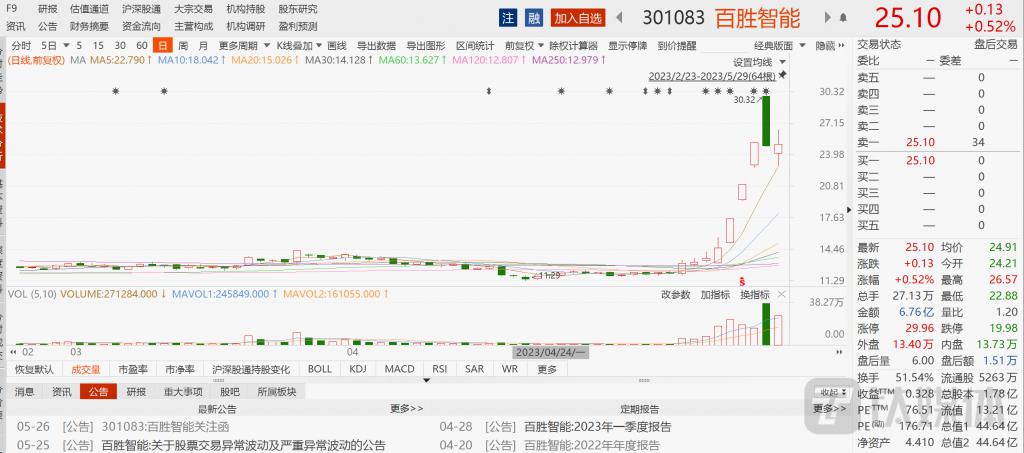The height and width of the screenshot is (453, 1024).
Task: Select the BOLL indicator tab
Action: point(319,369)
